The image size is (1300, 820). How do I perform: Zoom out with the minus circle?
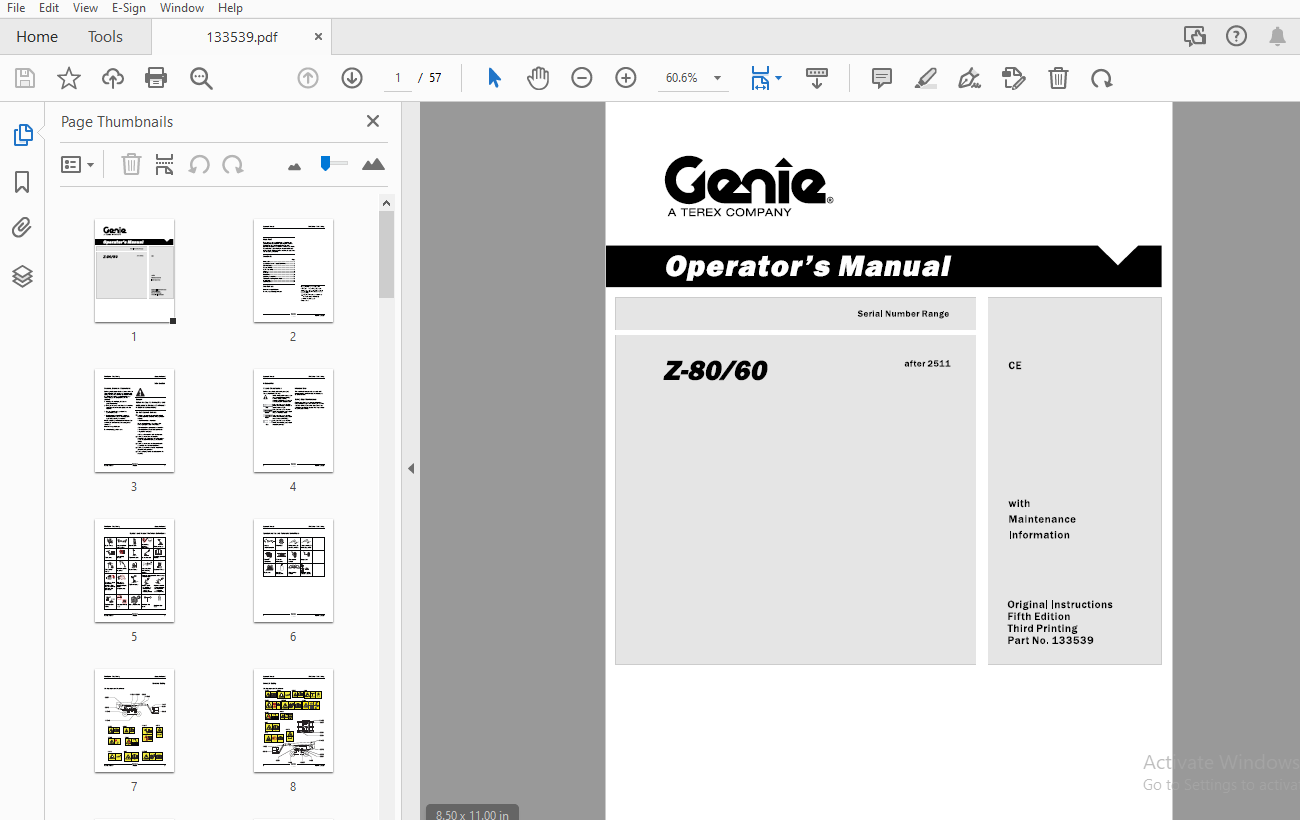coord(582,78)
